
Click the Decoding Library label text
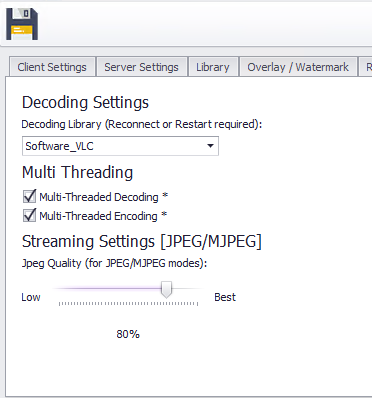pos(142,124)
